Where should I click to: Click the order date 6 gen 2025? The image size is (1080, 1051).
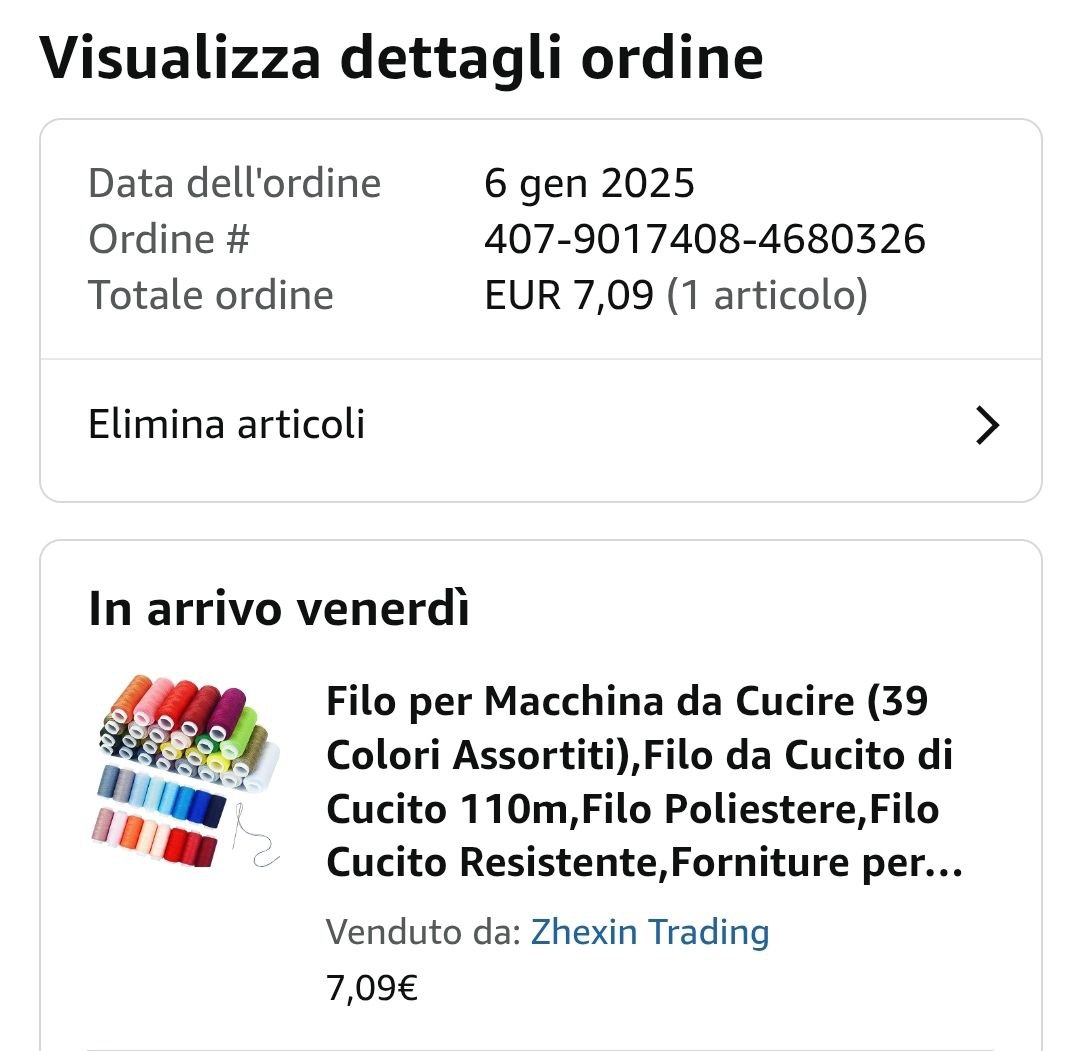(589, 184)
